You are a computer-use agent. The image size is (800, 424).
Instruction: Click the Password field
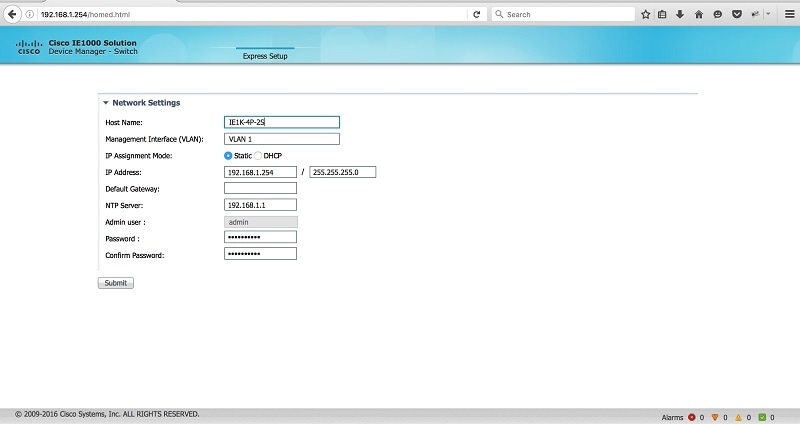coord(260,237)
